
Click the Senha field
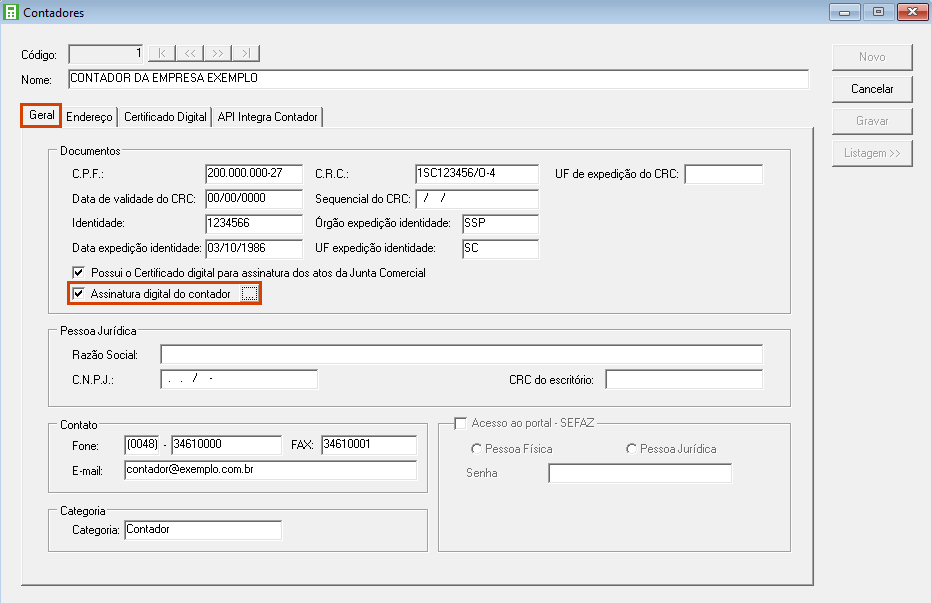(640, 473)
